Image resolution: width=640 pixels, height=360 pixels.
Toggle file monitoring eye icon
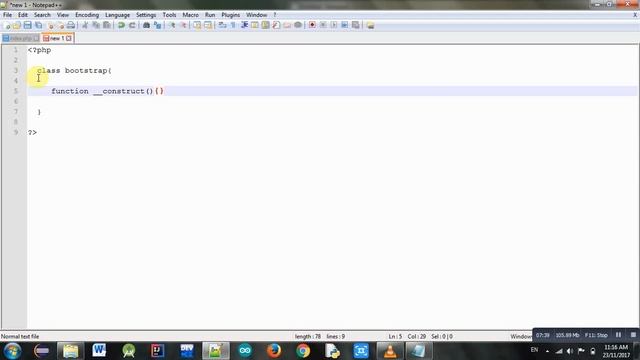(x=298, y=25)
